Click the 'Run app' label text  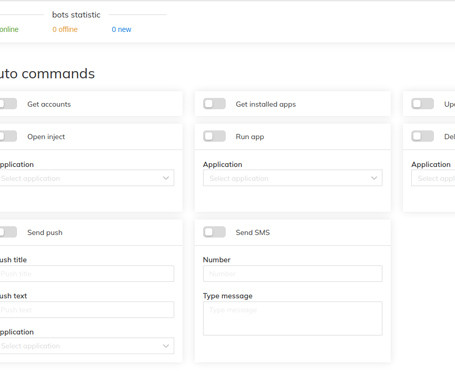[x=250, y=137]
